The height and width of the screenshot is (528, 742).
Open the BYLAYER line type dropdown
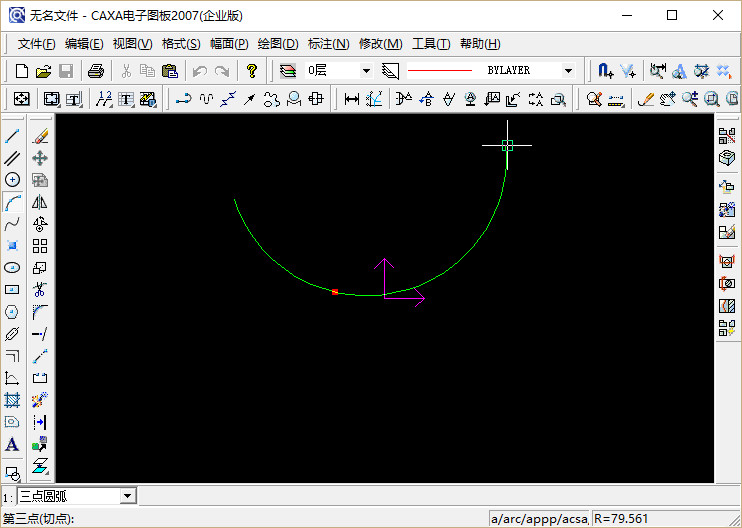click(x=568, y=71)
